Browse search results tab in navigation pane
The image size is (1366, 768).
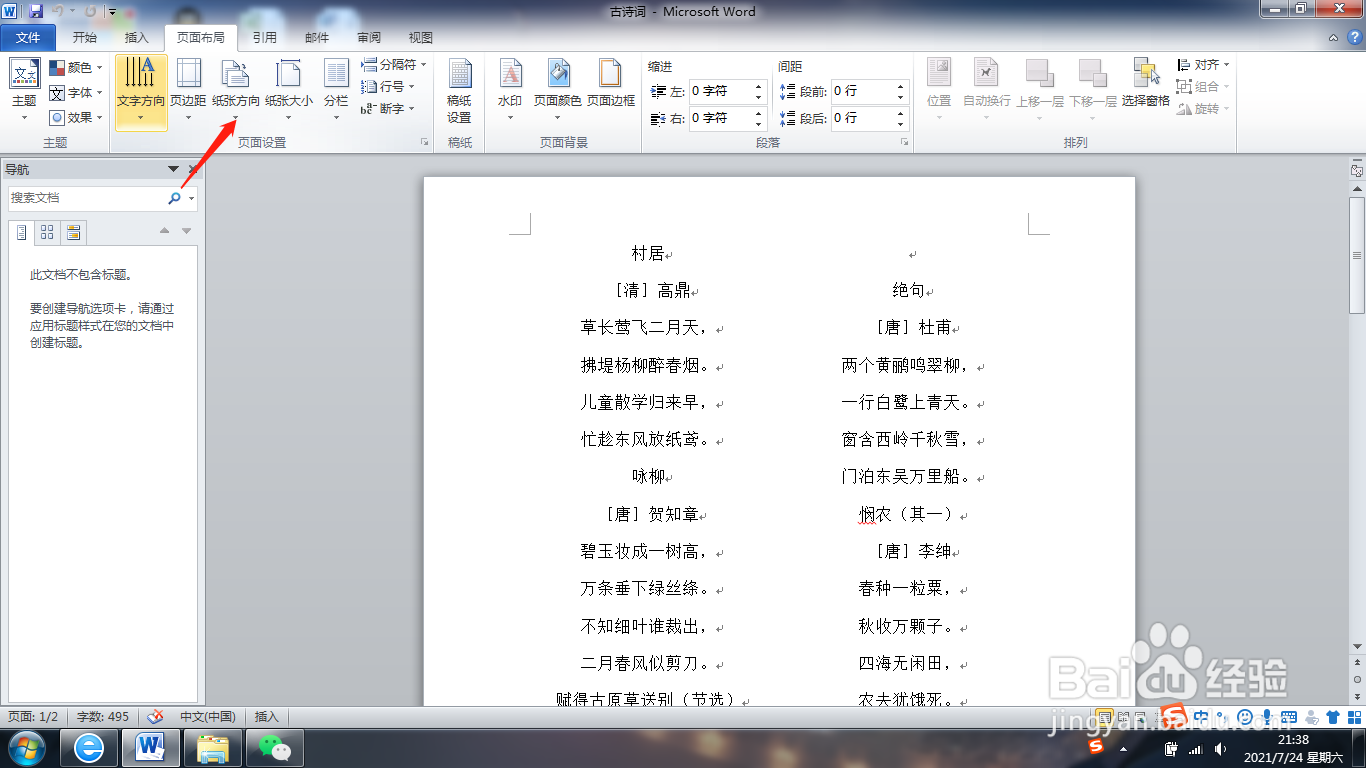click(73, 233)
